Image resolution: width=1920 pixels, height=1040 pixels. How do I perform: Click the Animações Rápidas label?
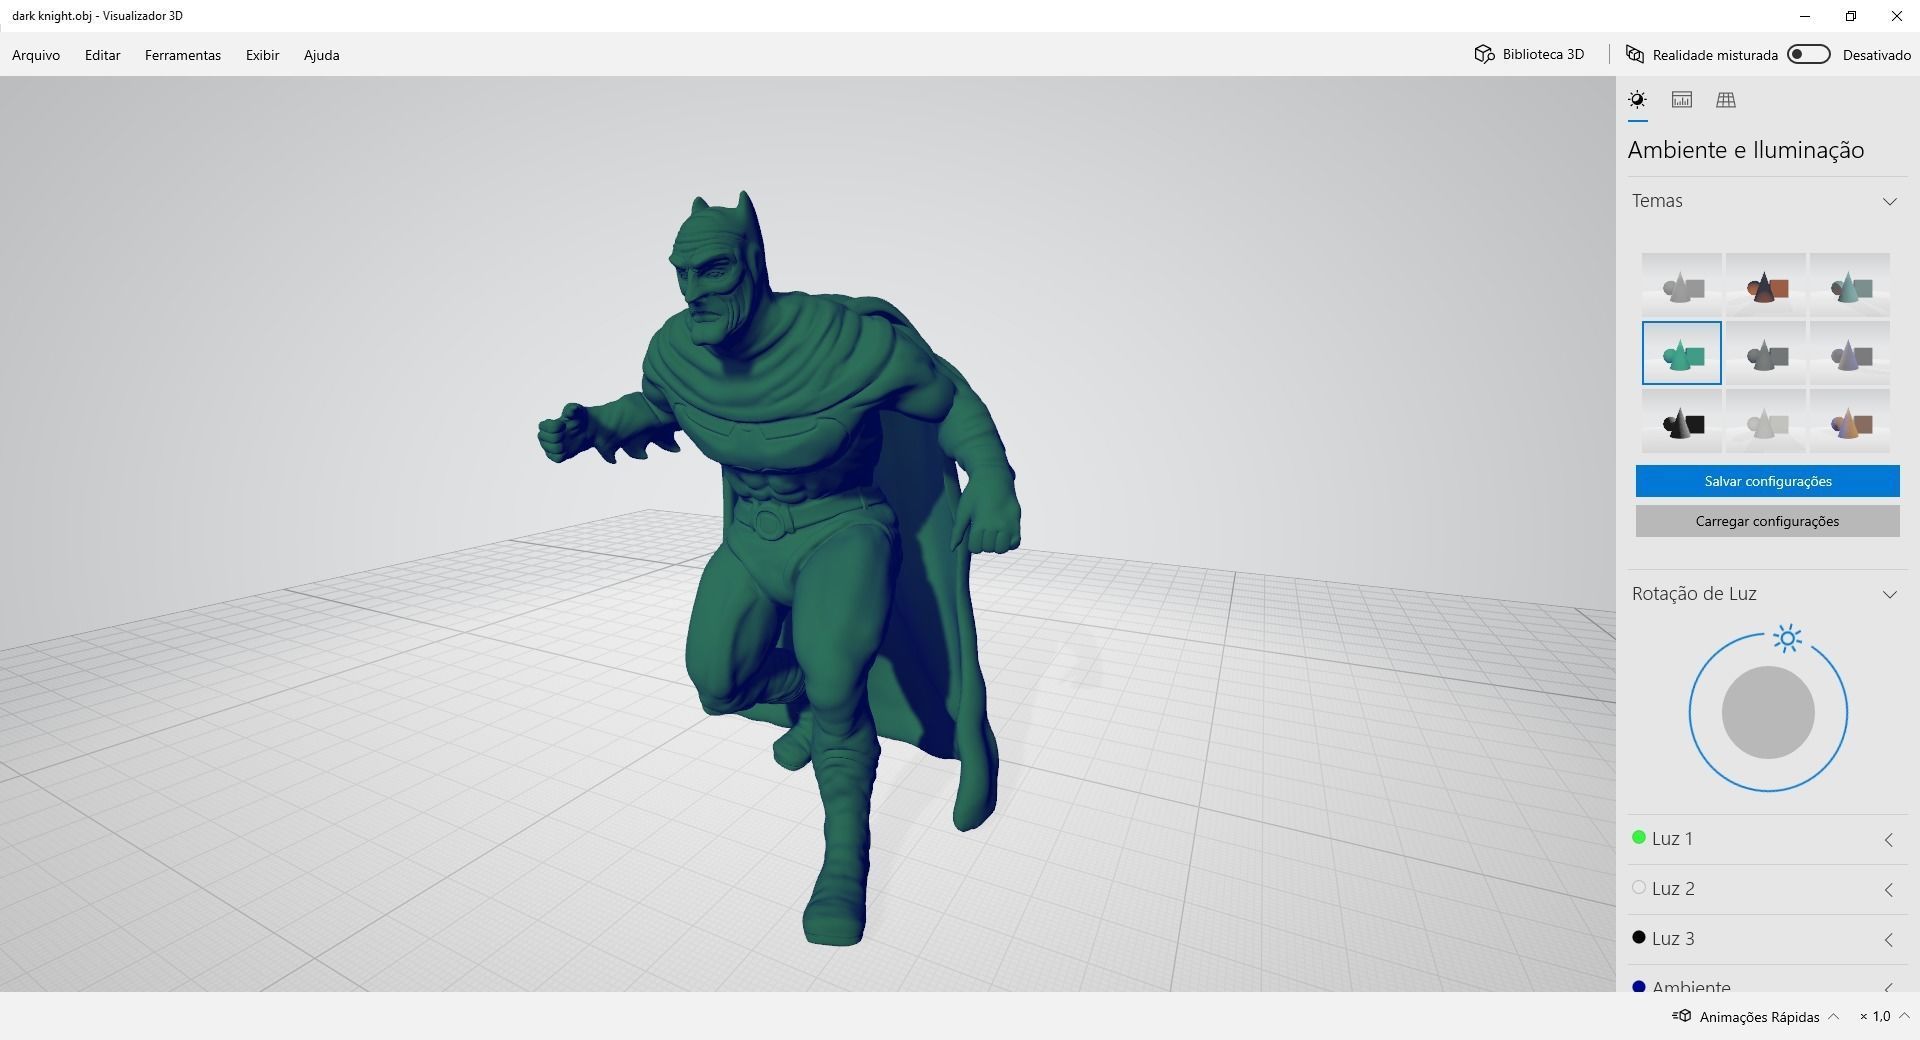click(1760, 1017)
